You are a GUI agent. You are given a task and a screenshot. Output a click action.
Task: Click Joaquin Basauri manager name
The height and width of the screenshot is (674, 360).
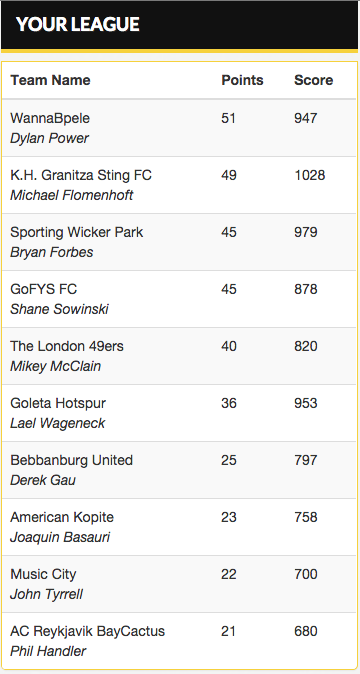60,537
